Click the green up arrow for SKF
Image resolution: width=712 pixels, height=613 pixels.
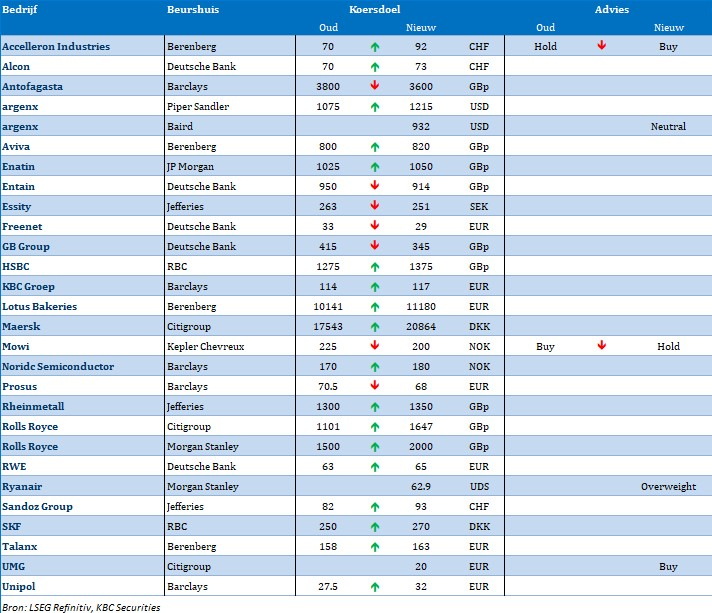point(375,527)
